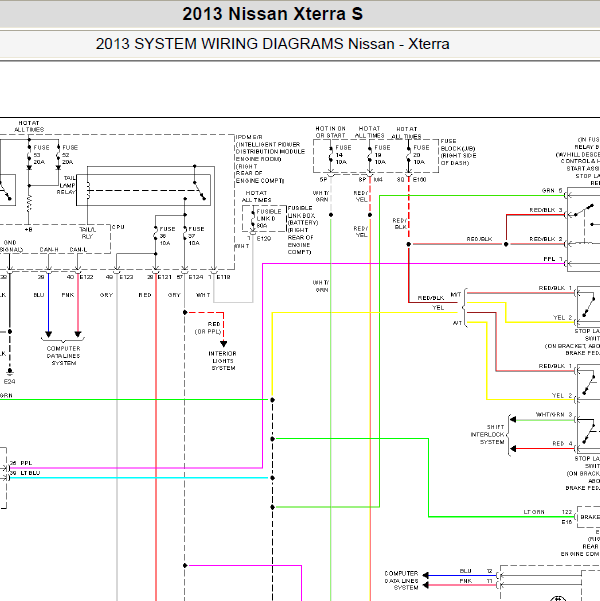Click the "PPL 1" terminal label
This screenshot has height=601, width=600.
coord(552,259)
